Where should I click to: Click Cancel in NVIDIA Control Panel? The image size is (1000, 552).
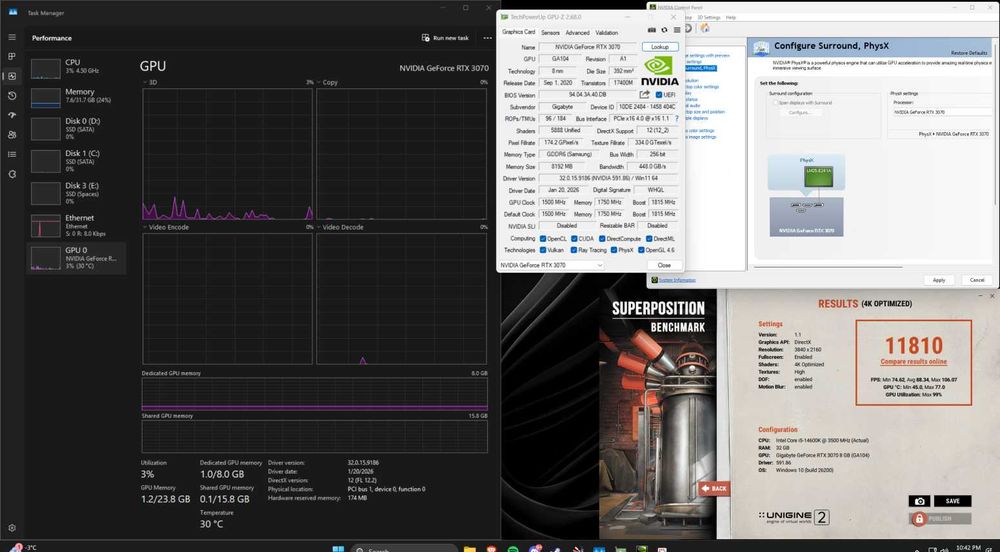976,280
